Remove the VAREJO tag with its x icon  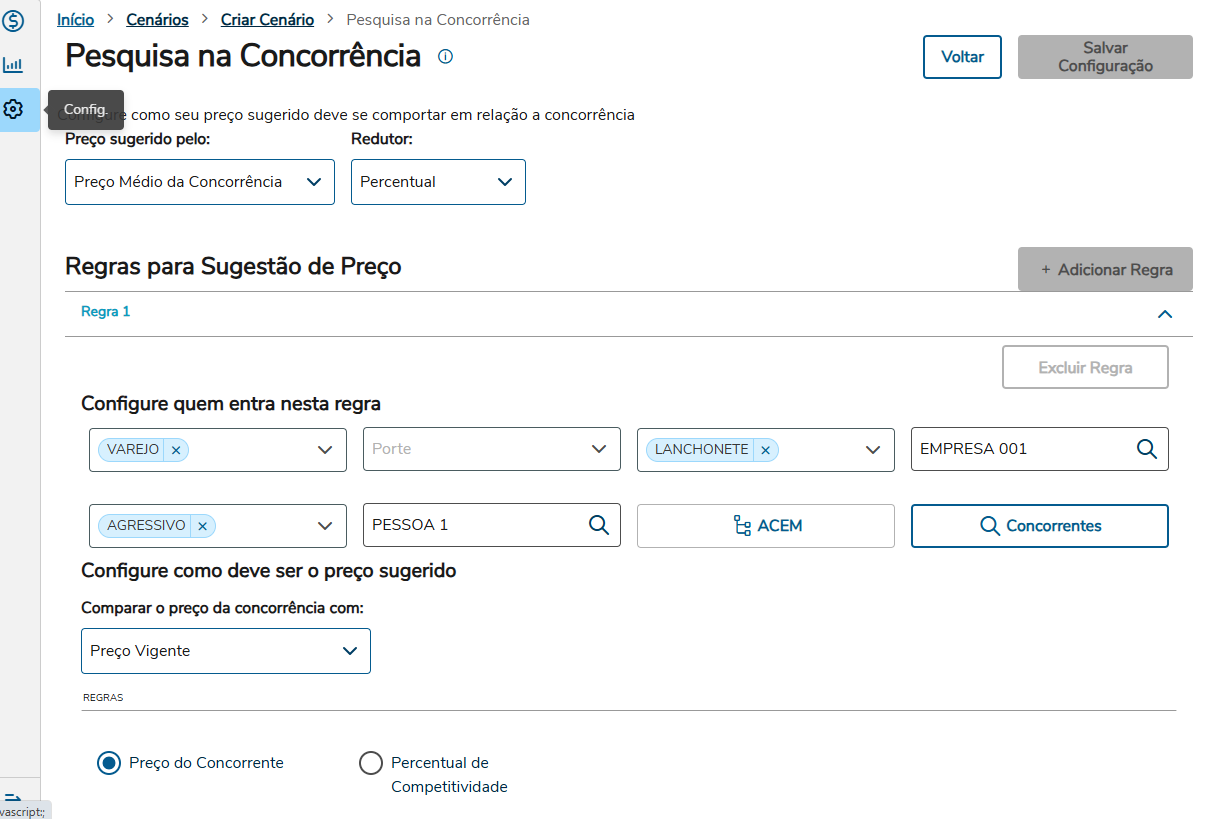point(176,450)
